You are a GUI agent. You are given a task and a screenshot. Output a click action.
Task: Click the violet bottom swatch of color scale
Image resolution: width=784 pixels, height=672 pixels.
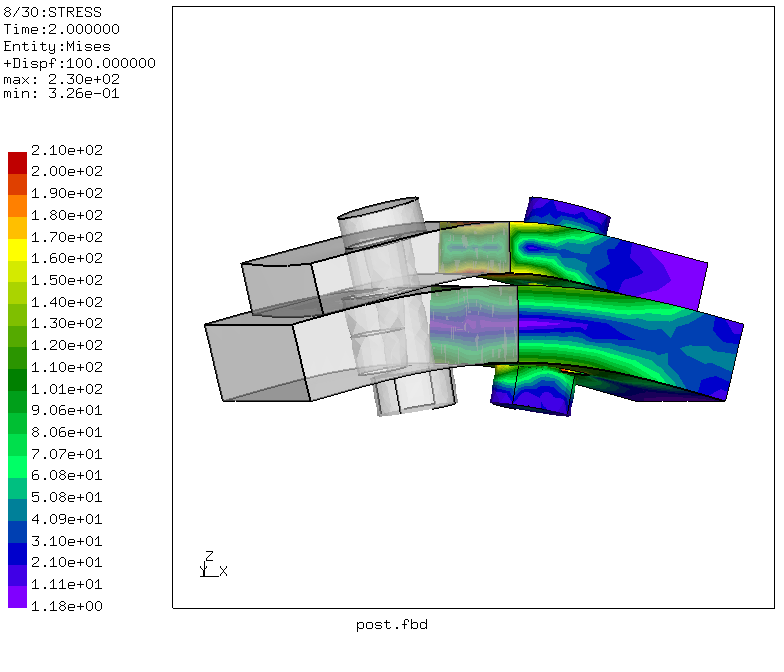pyautogui.click(x=18, y=596)
